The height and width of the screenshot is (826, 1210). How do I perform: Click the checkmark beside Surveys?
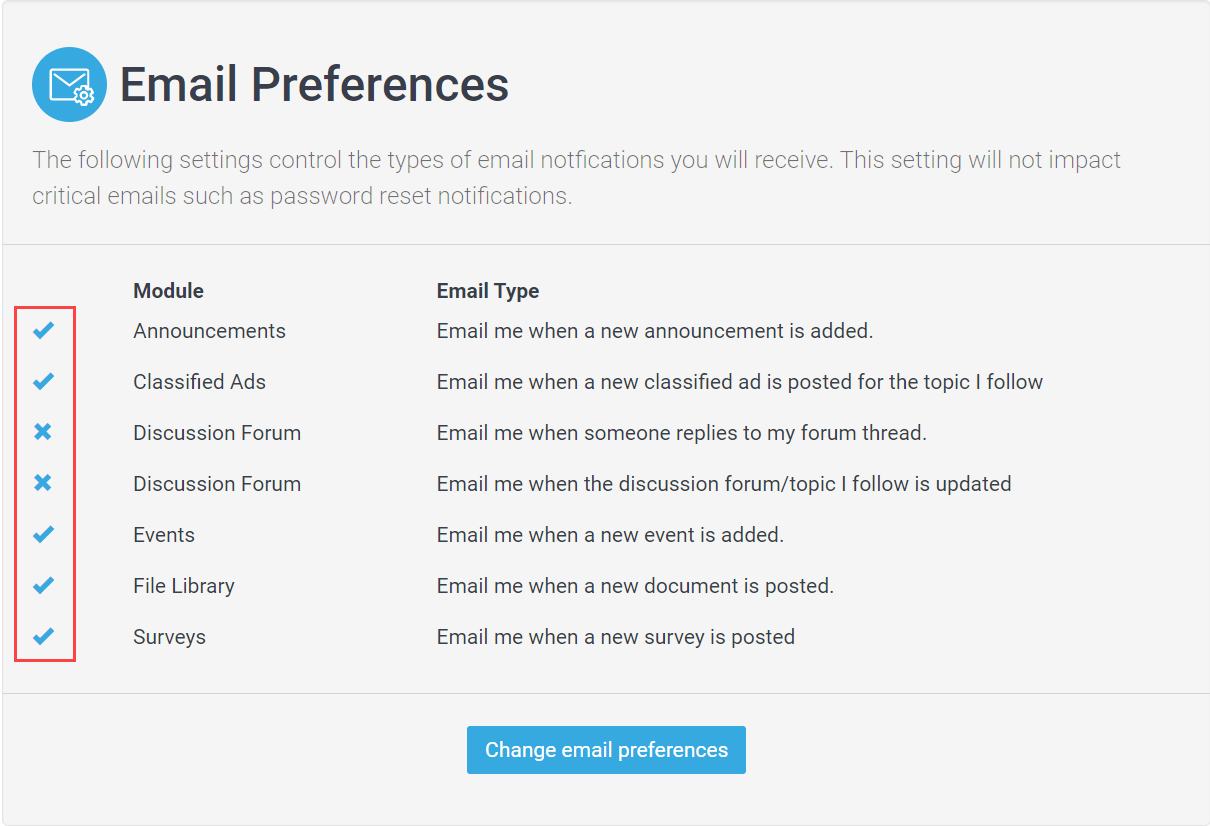[x=43, y=636]
